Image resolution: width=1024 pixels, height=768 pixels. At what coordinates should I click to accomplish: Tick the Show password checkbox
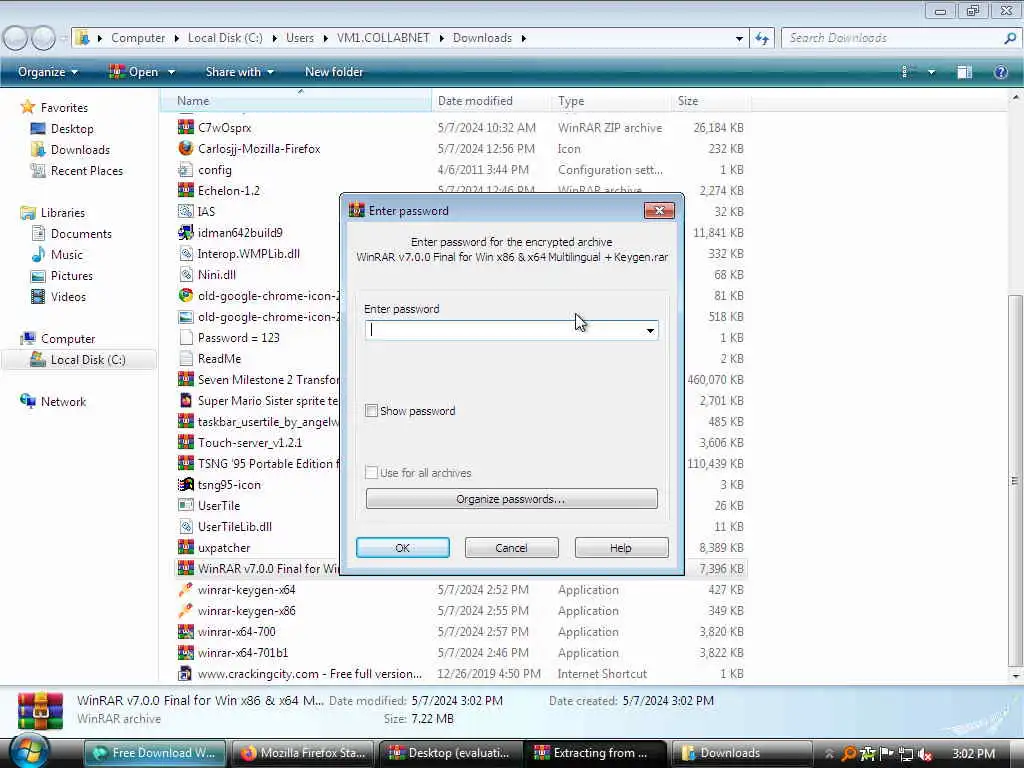point(372,411)
